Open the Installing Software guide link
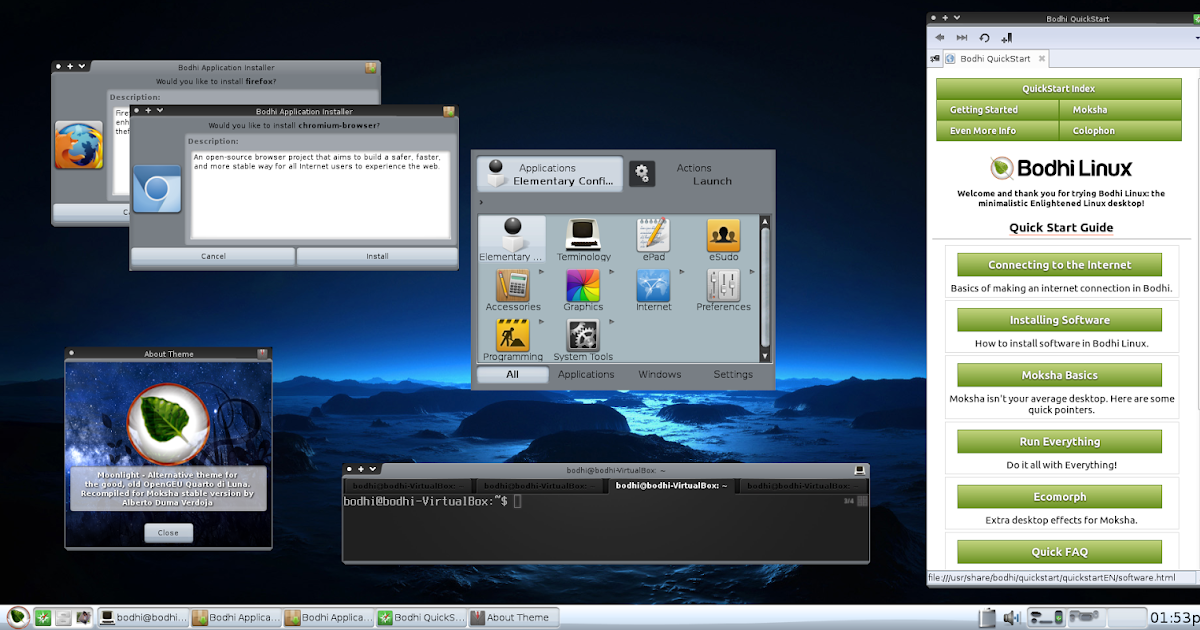 [1058, 320]
